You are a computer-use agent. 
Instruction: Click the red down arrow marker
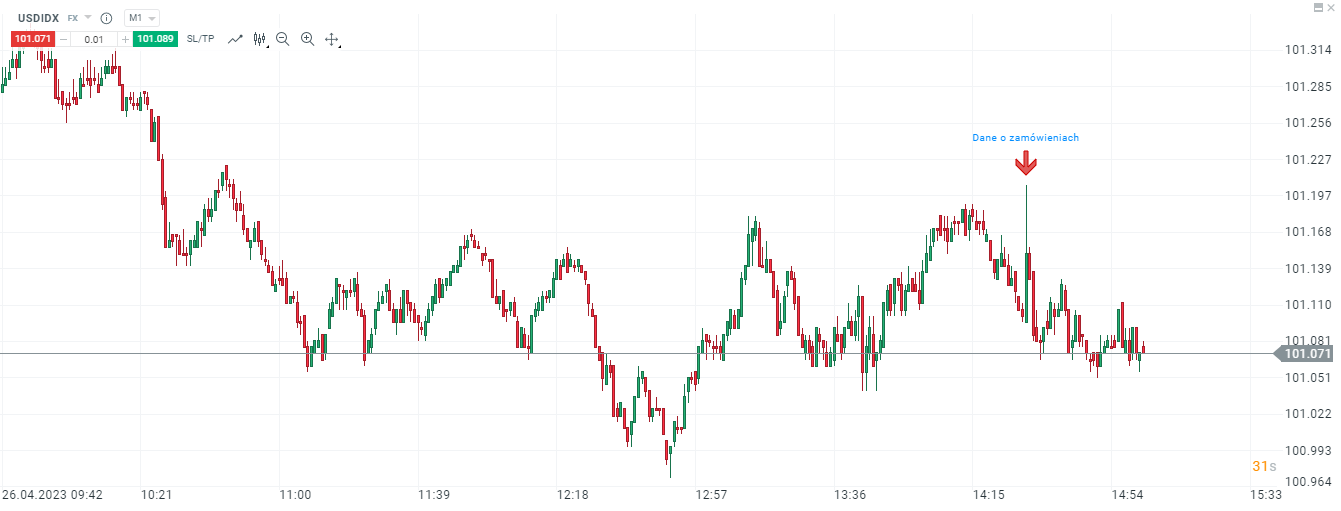[1026, 164]
